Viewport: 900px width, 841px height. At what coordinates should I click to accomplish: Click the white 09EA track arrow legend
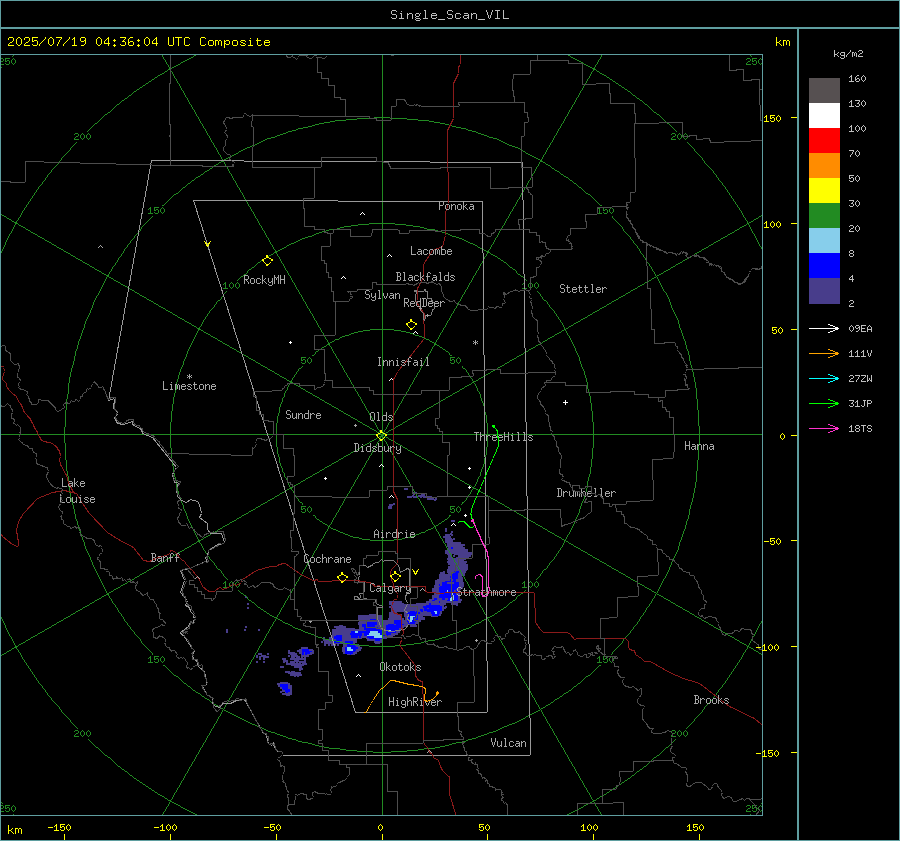click(x=824, y=328)
